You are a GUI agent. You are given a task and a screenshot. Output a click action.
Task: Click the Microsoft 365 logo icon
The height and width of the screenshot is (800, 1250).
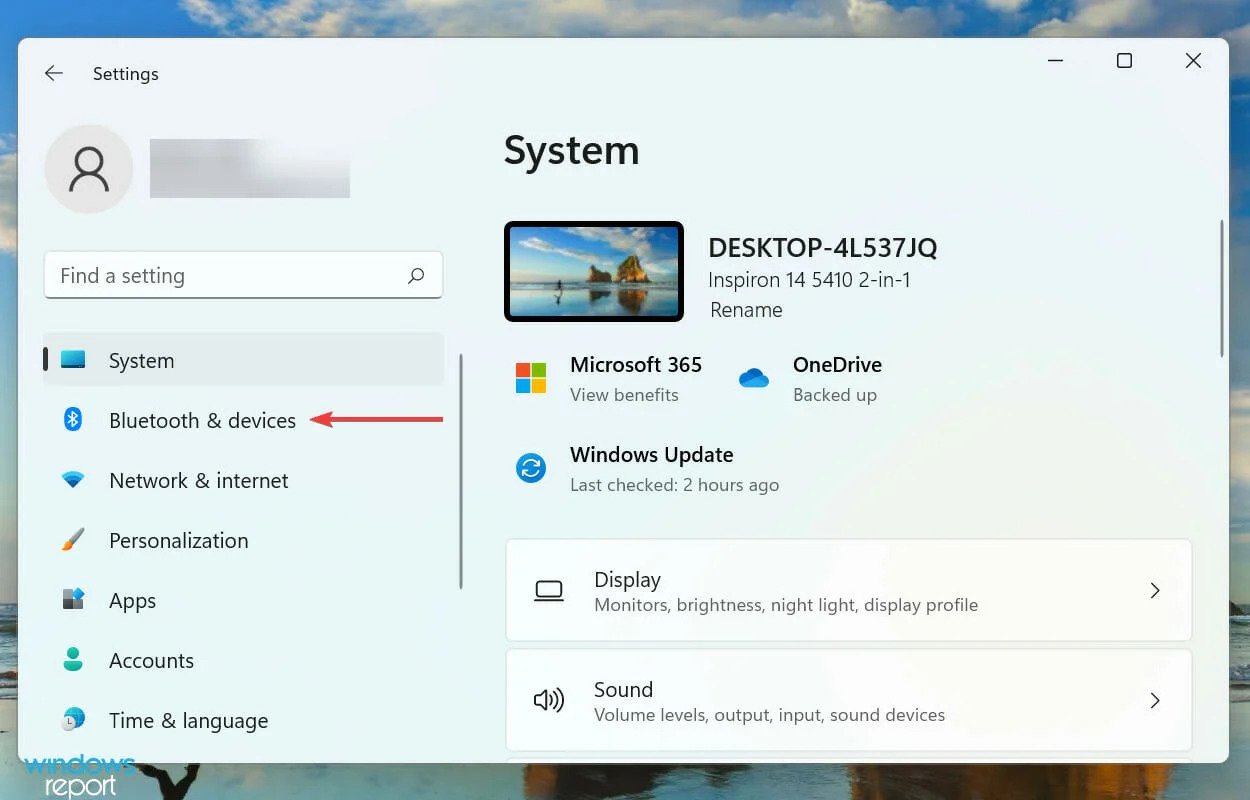pyautogui.click(x=531, y=378)
